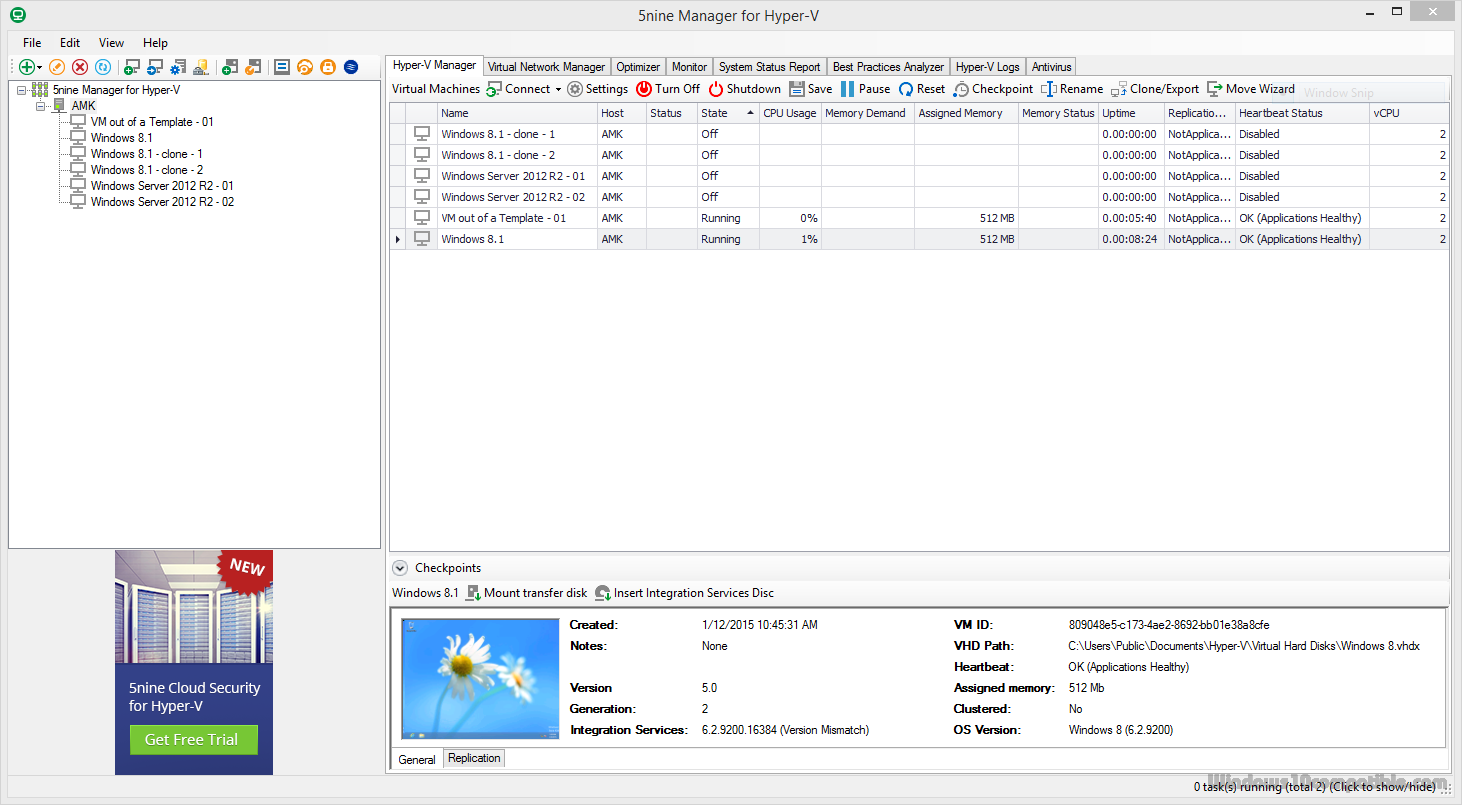Open the File menu
The height and width of the screenshot is (805, 1462).
(x=32, y=43)
